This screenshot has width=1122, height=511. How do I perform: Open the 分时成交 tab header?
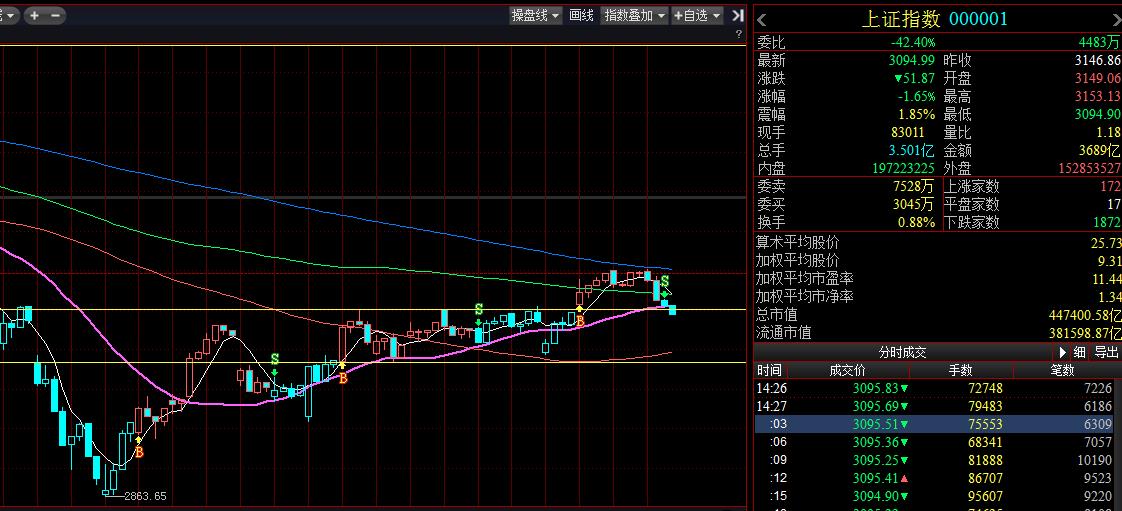click(x=902, y=352)
